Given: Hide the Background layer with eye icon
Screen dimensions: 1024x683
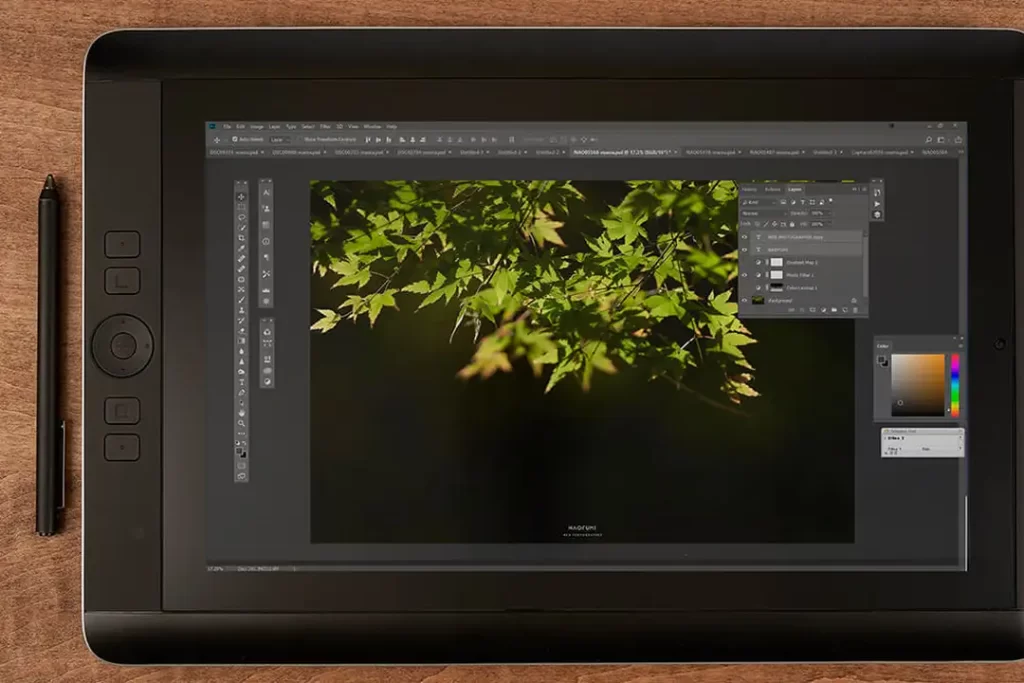Looking at the screenshot, I should coord(744,299).
